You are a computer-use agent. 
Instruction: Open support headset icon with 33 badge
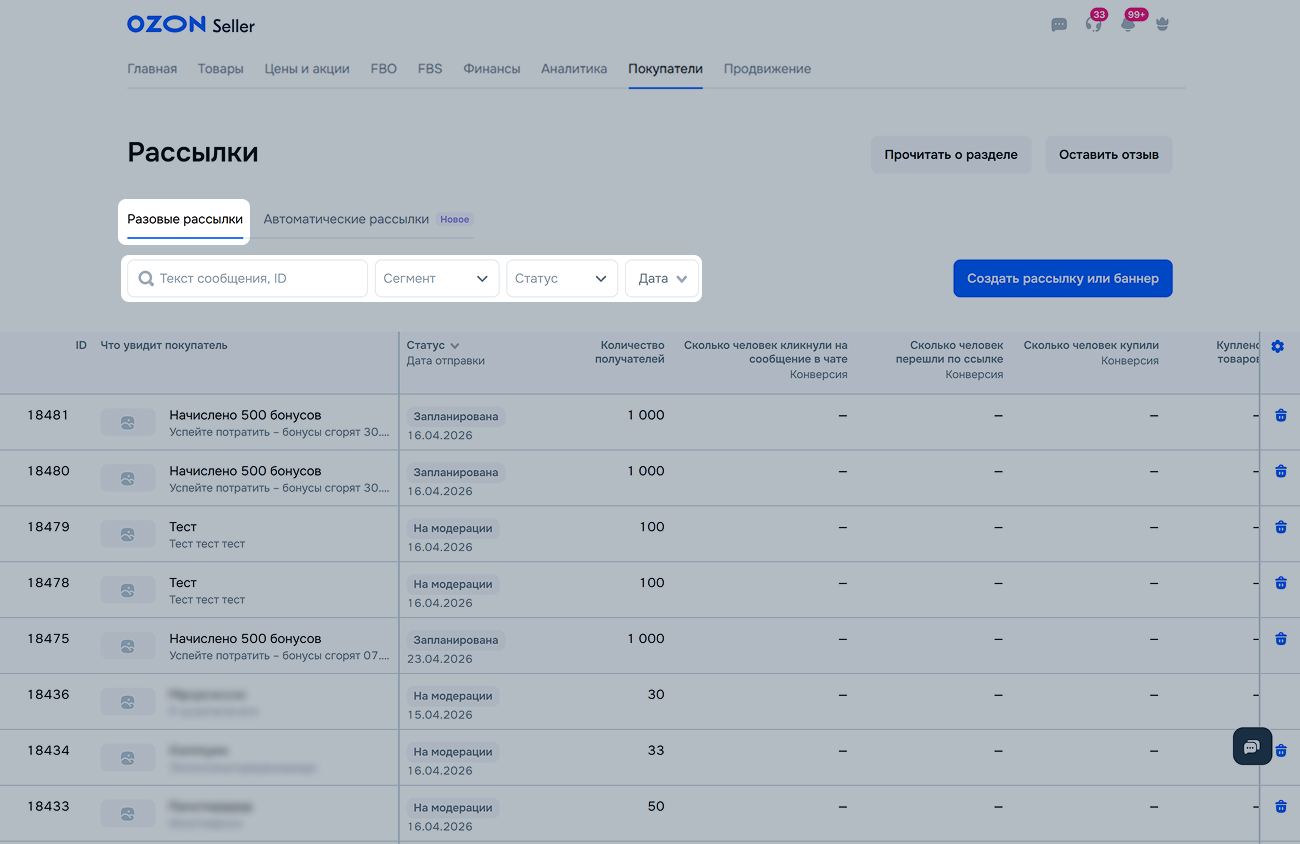click(1093, 25)
